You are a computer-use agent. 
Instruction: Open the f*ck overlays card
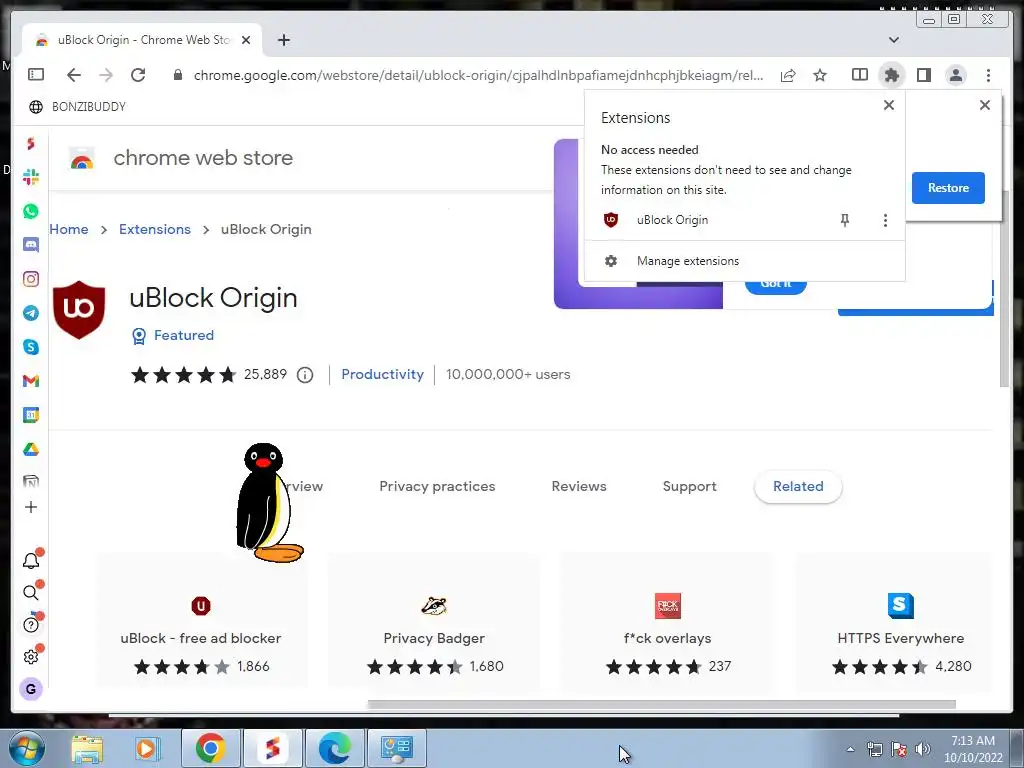[x=667, y=620]
